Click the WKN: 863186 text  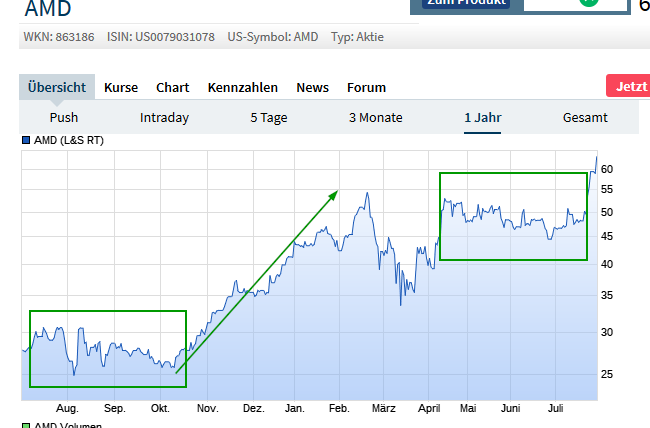[59, 37]
